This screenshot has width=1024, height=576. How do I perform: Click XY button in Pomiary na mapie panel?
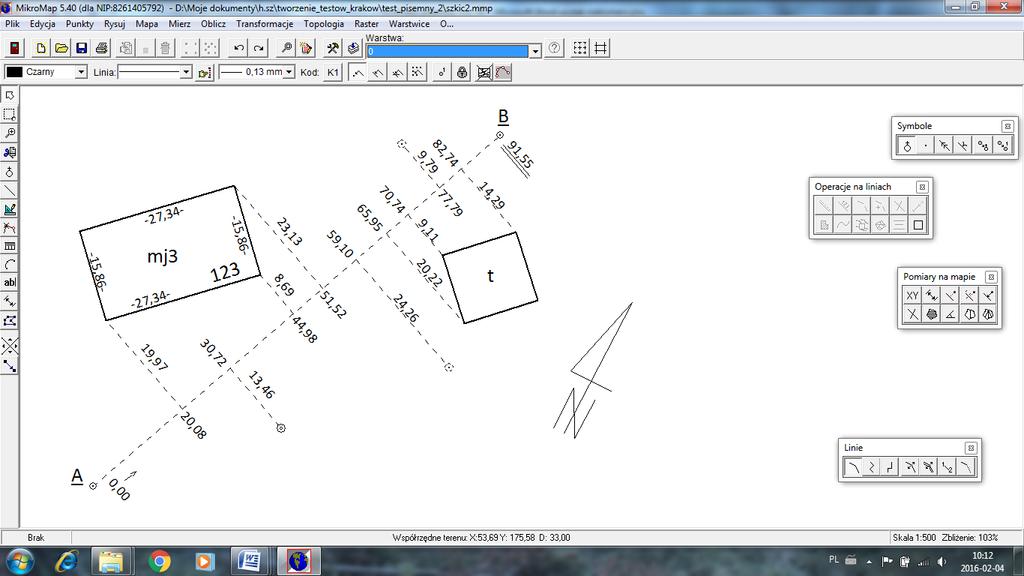(x=912, y=295)
